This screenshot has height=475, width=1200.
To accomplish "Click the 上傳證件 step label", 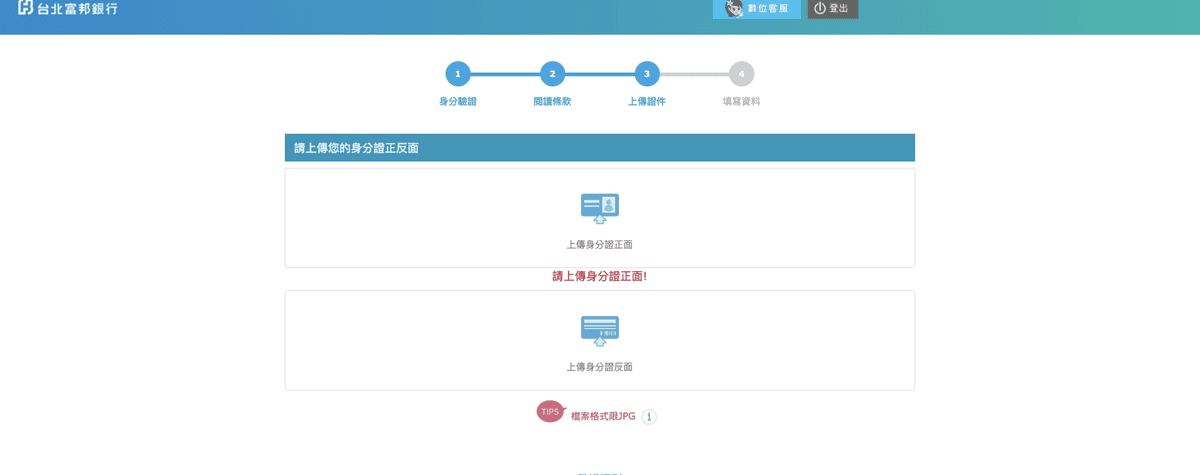I will 647,102.
